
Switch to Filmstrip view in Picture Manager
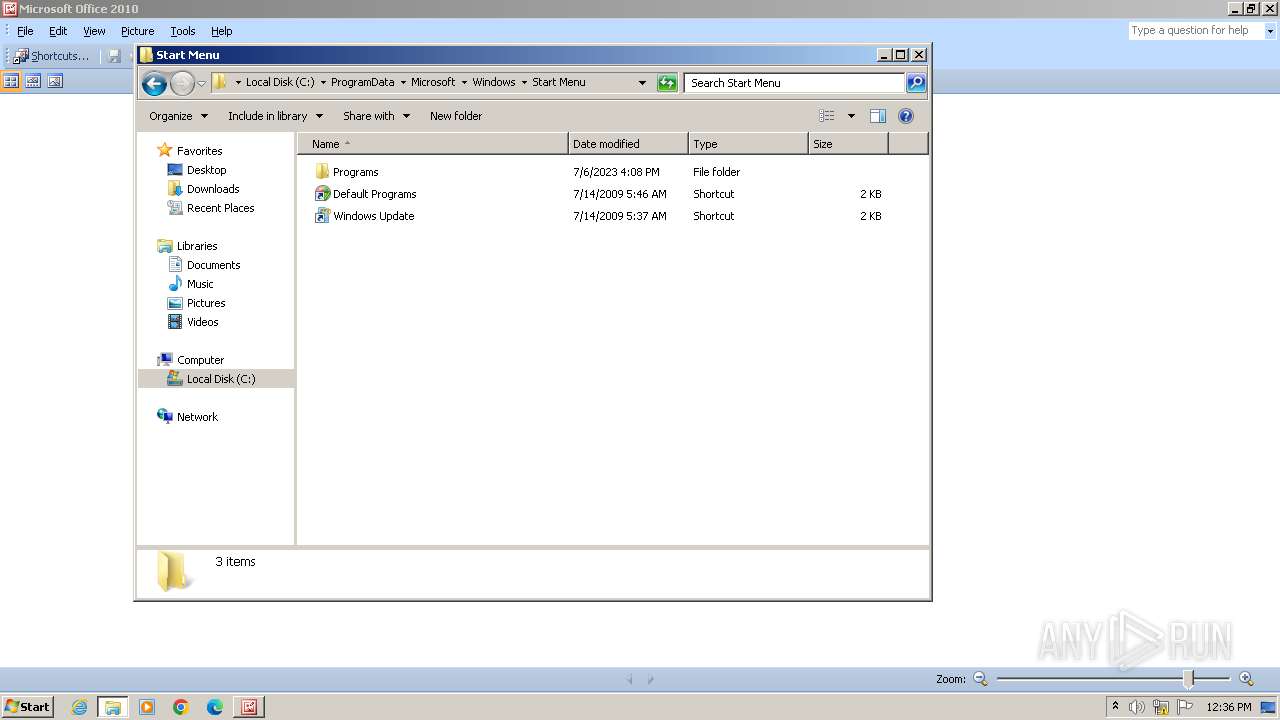point(33,81)
